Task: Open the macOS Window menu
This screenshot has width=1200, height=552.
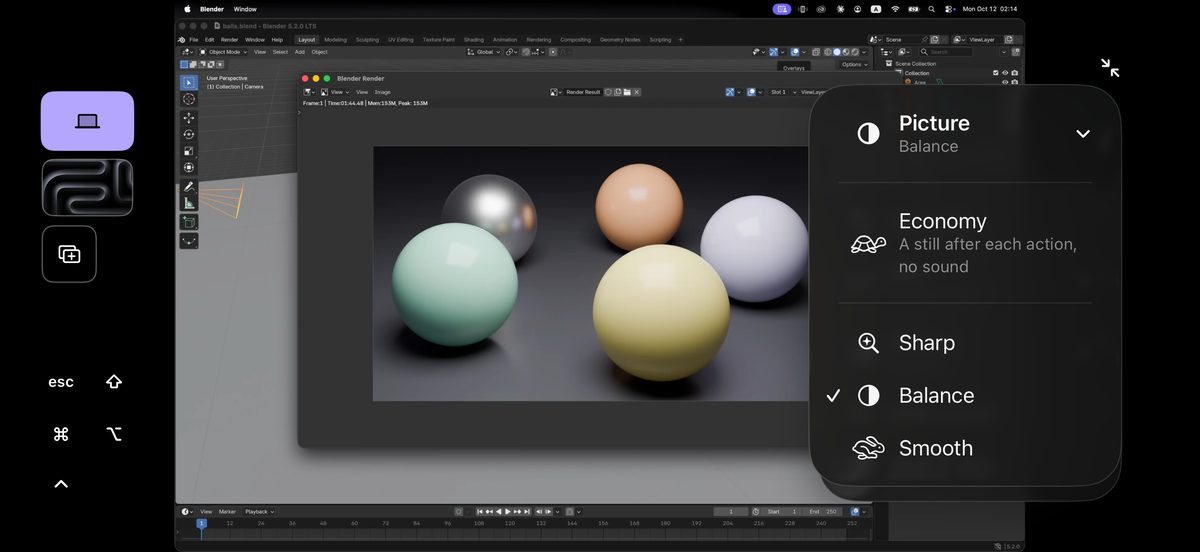Action: 245,9
